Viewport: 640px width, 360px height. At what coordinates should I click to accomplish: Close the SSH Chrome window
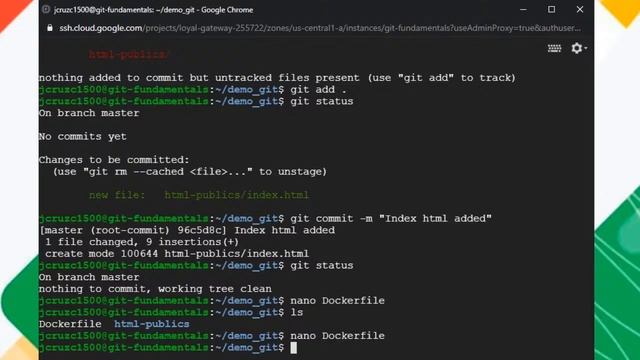pyautogui.click(x=580, y=9)
